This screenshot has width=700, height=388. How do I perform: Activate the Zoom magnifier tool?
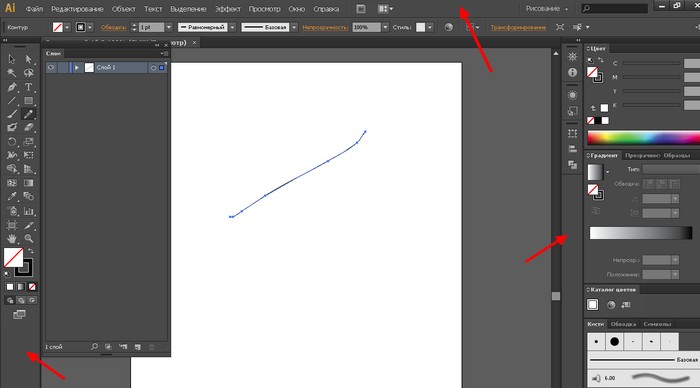tap(29, 238)
